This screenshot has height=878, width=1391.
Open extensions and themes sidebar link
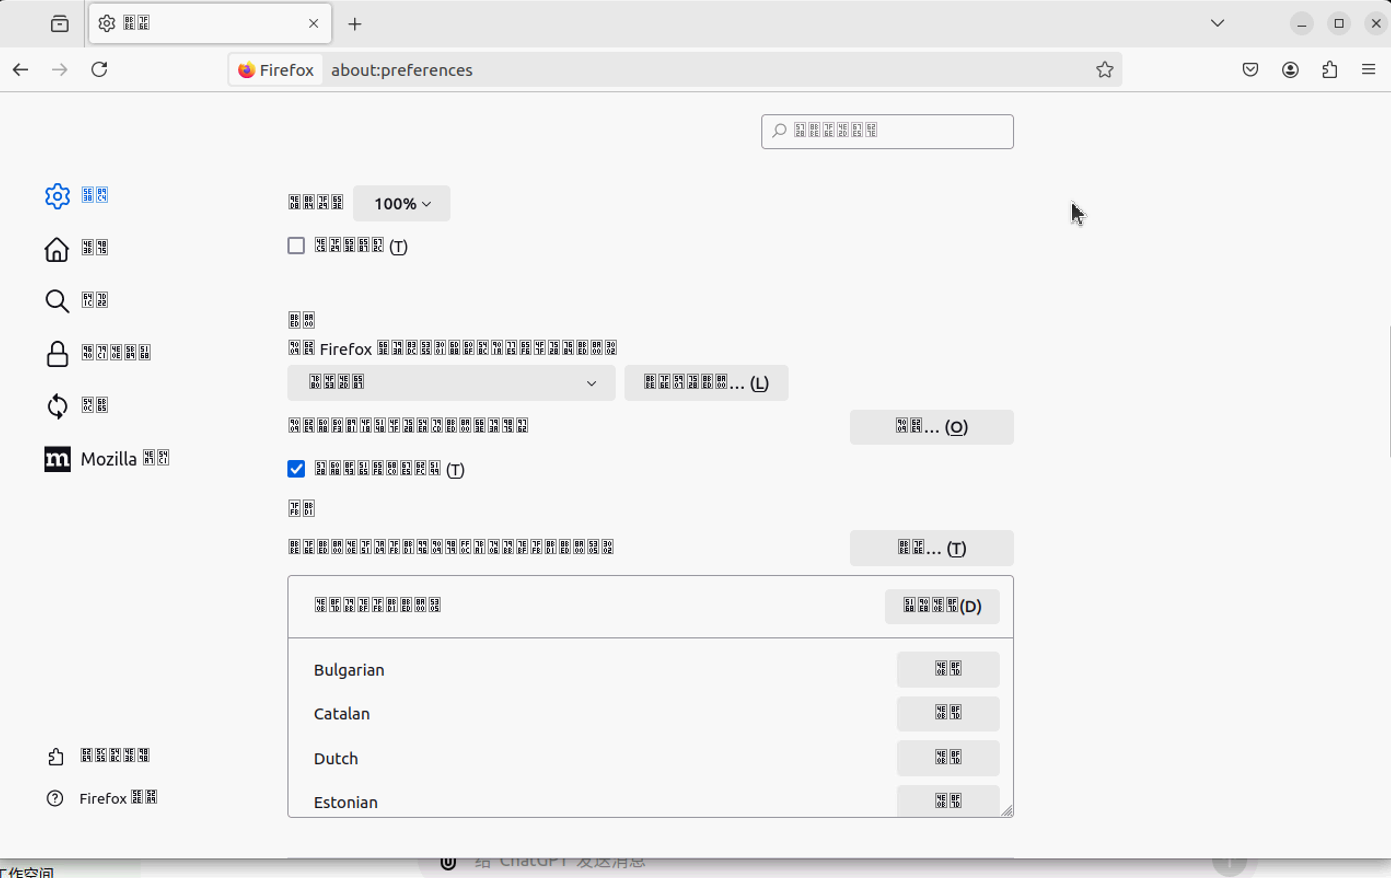(99, 757)
